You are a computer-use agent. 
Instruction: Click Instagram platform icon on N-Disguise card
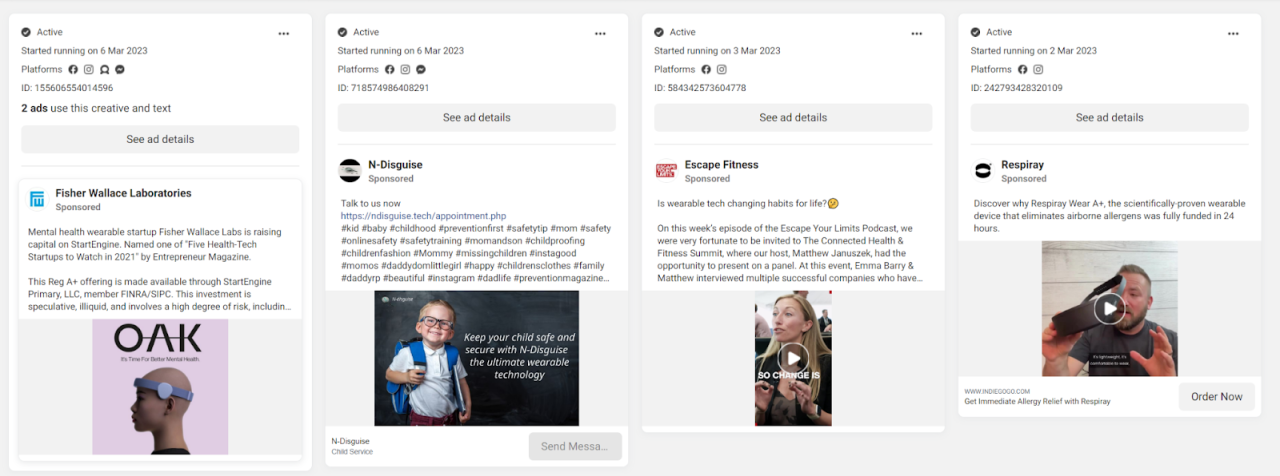(405, 70)
